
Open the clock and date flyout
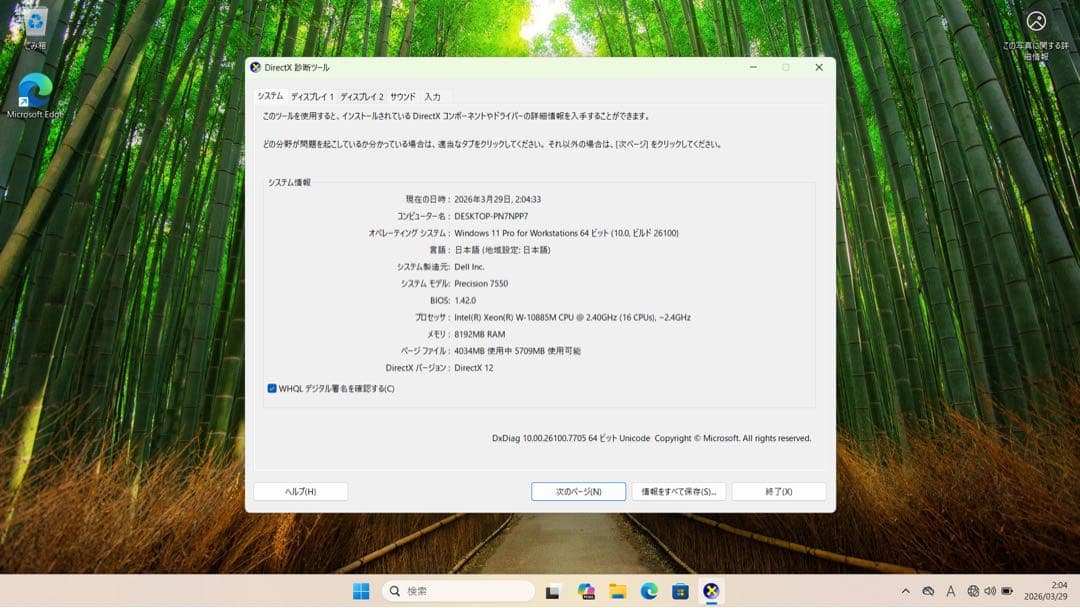click(1045, 591)
